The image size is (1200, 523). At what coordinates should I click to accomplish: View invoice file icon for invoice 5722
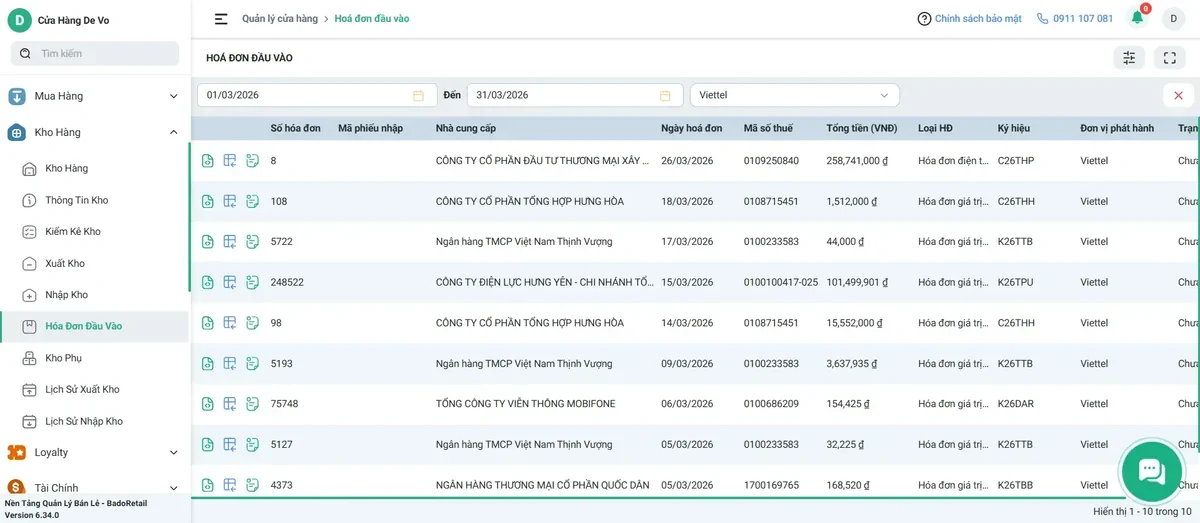click(x=207, y=242)
